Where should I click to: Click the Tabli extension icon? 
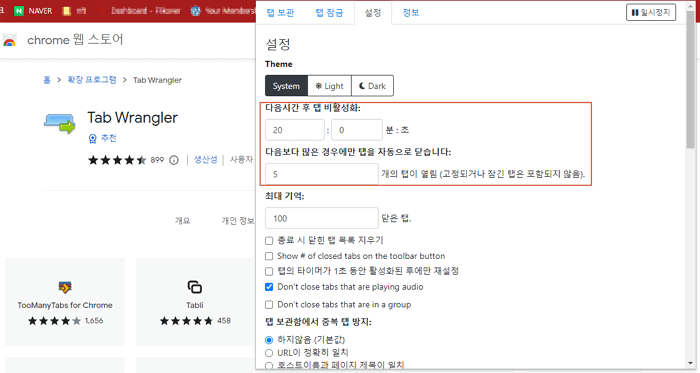(195, 287)
